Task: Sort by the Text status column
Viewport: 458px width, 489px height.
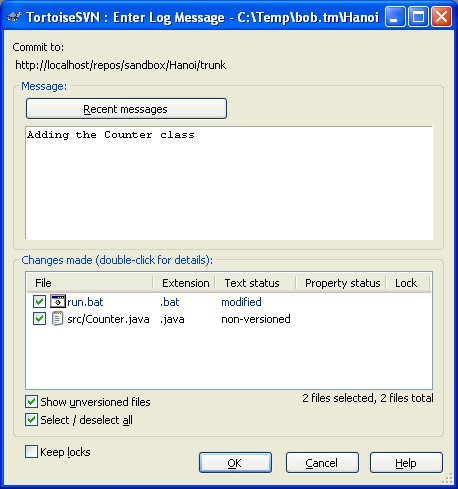Action: coord(256,283)
